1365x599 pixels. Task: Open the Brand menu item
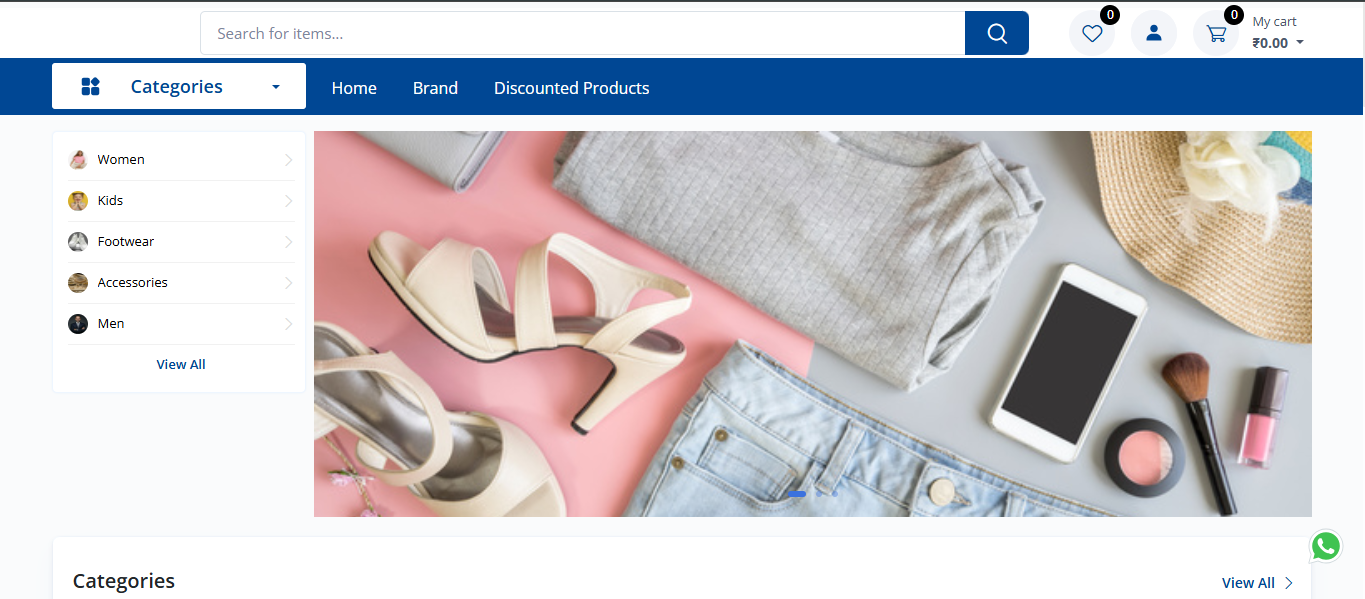pyautogui.click(x=435, y=88)
